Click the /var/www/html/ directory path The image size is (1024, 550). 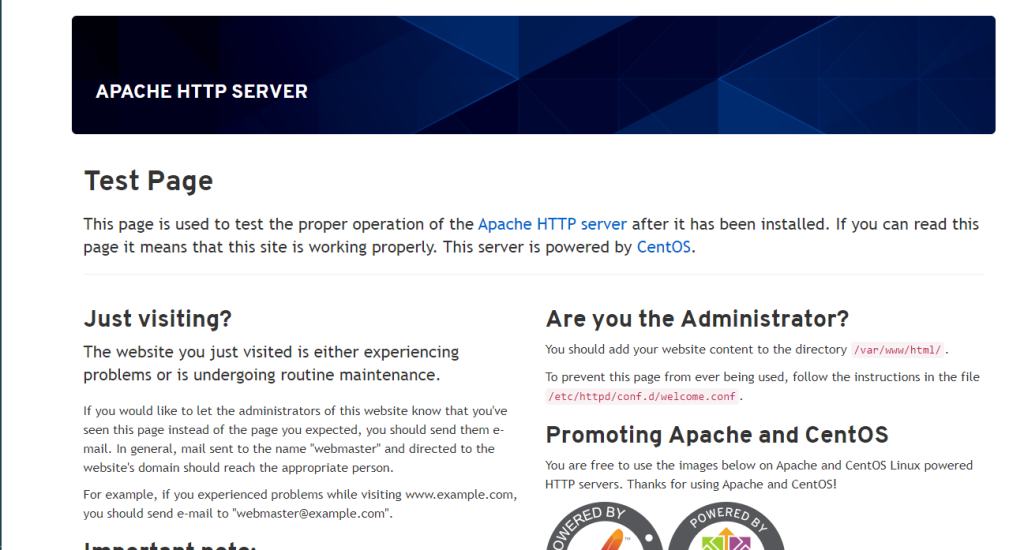click(897, 350)
